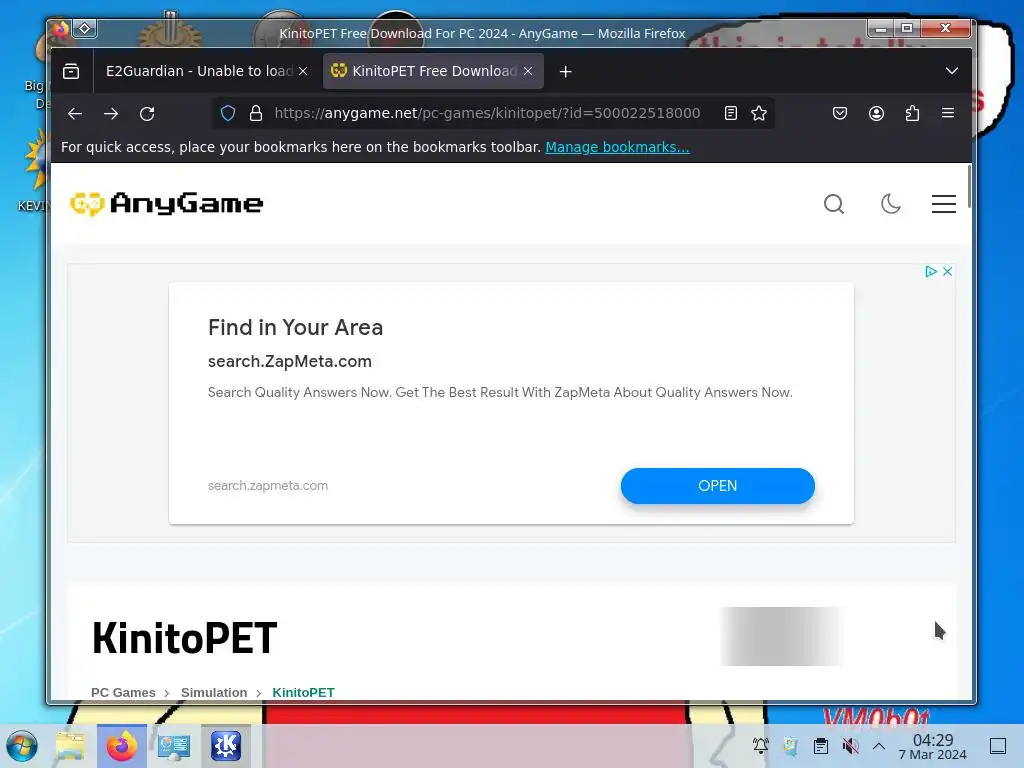Close the ad with the X icon
The height and width of the screenshot is (768, 1024).
948,272
